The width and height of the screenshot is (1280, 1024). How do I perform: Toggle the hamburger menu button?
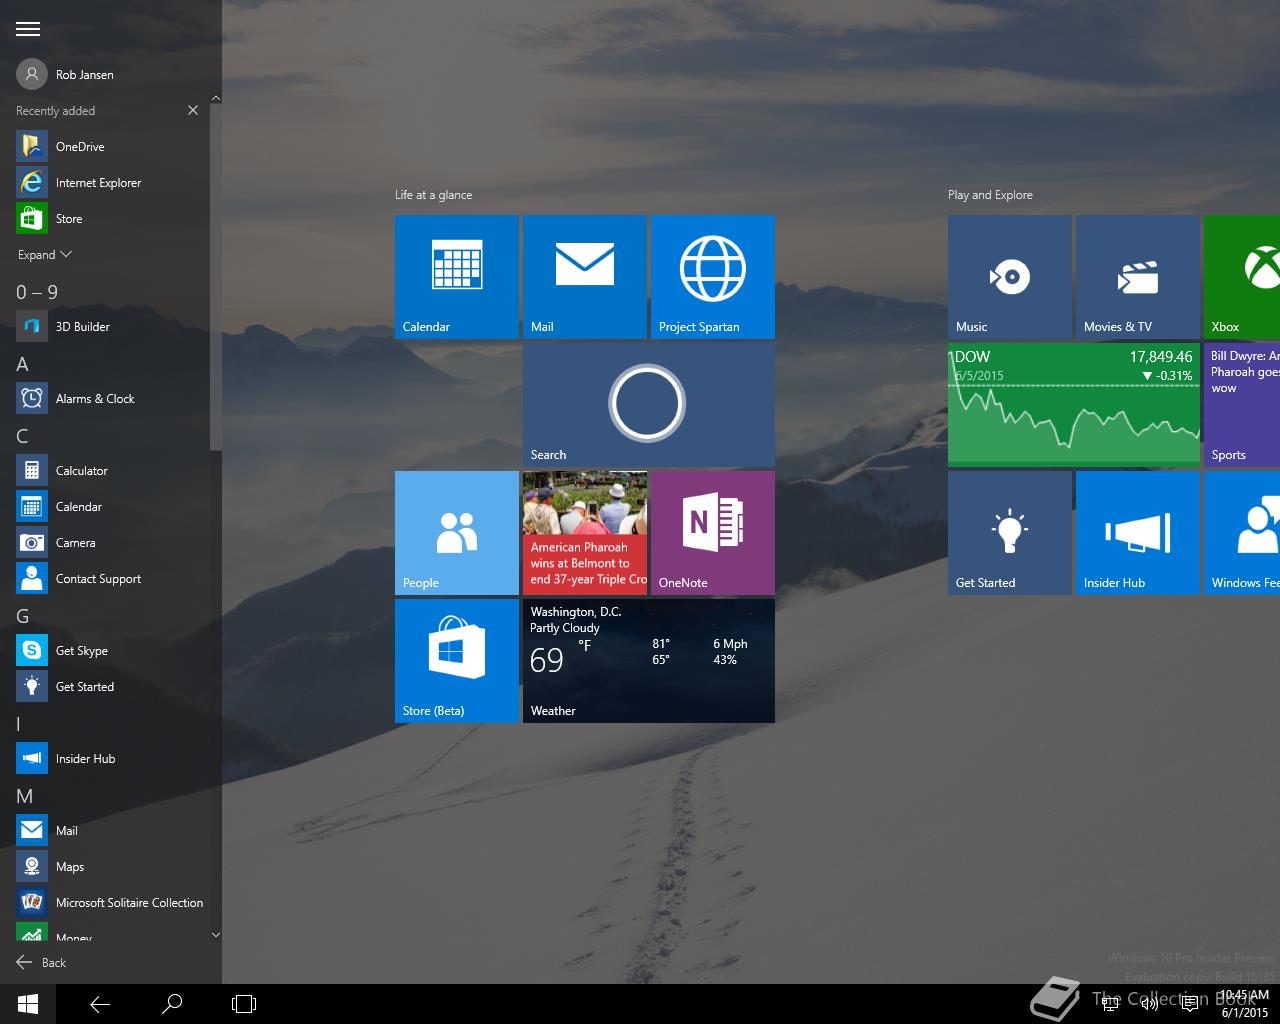coord(28,29)
